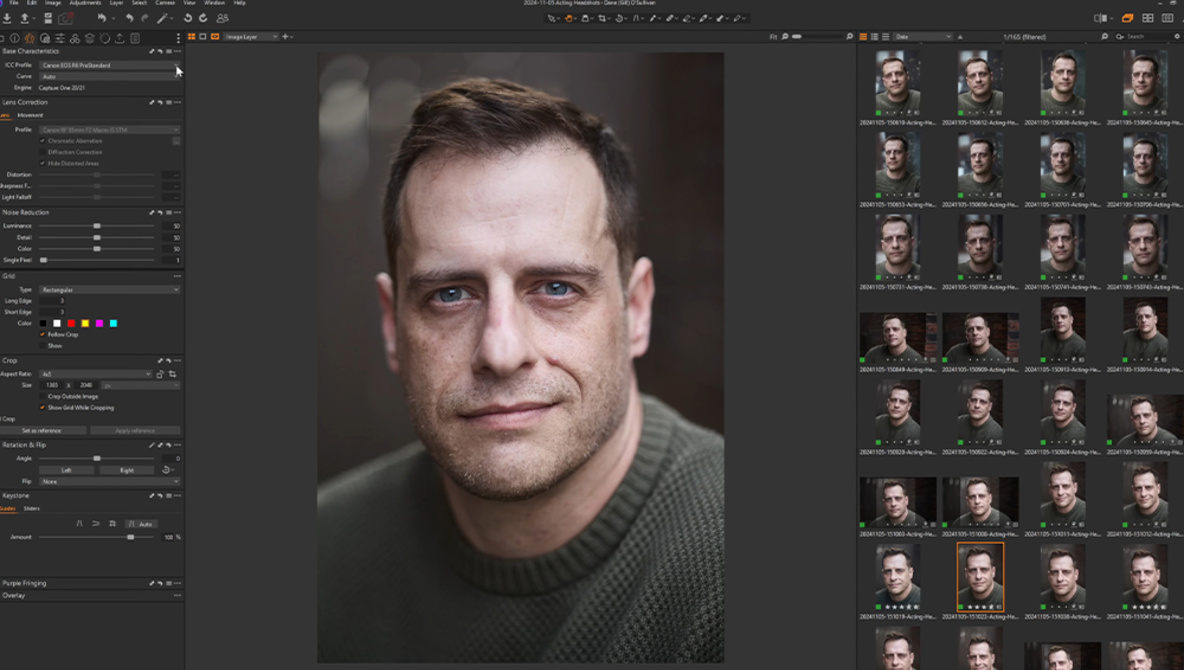Select the Crop cursor tool
Screen dimensions: 1184x670
(603, 18)
